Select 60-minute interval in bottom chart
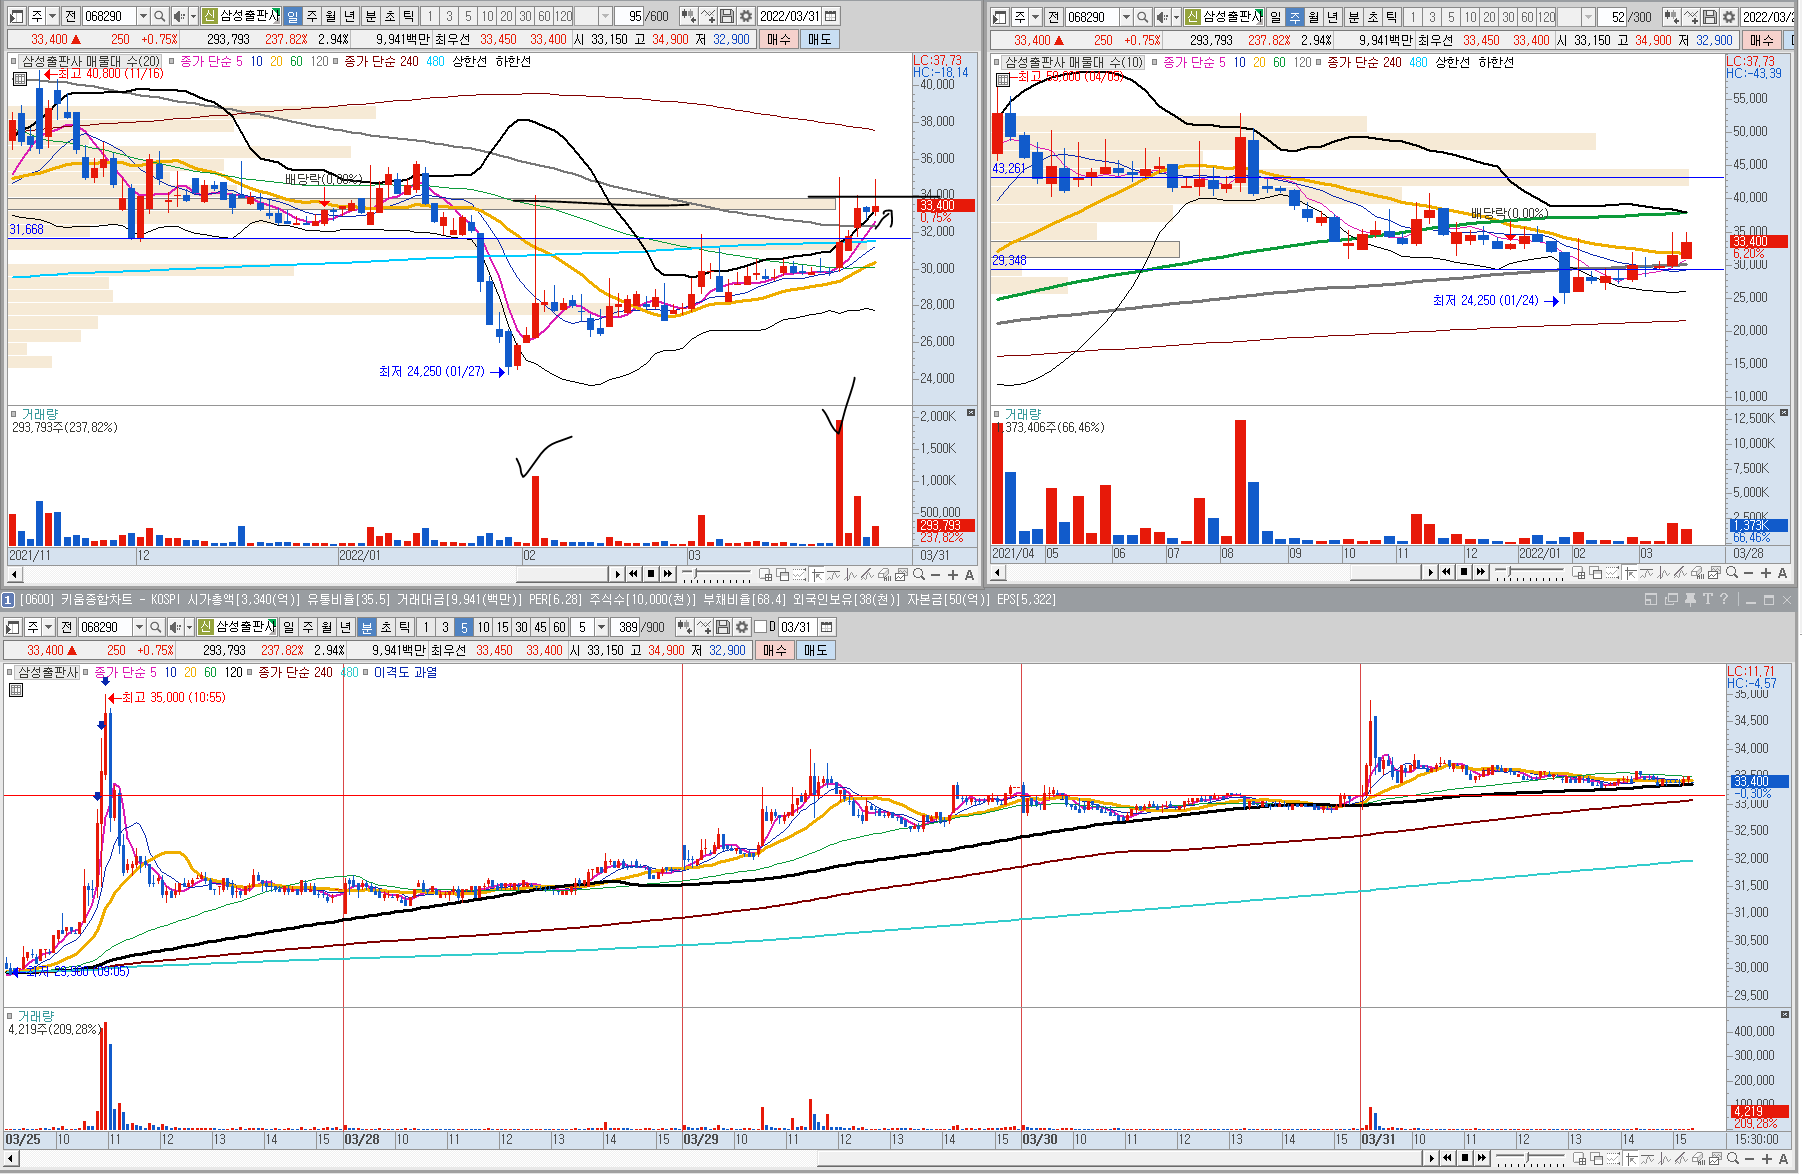1802x1175 pixels. tap(559, 627)
